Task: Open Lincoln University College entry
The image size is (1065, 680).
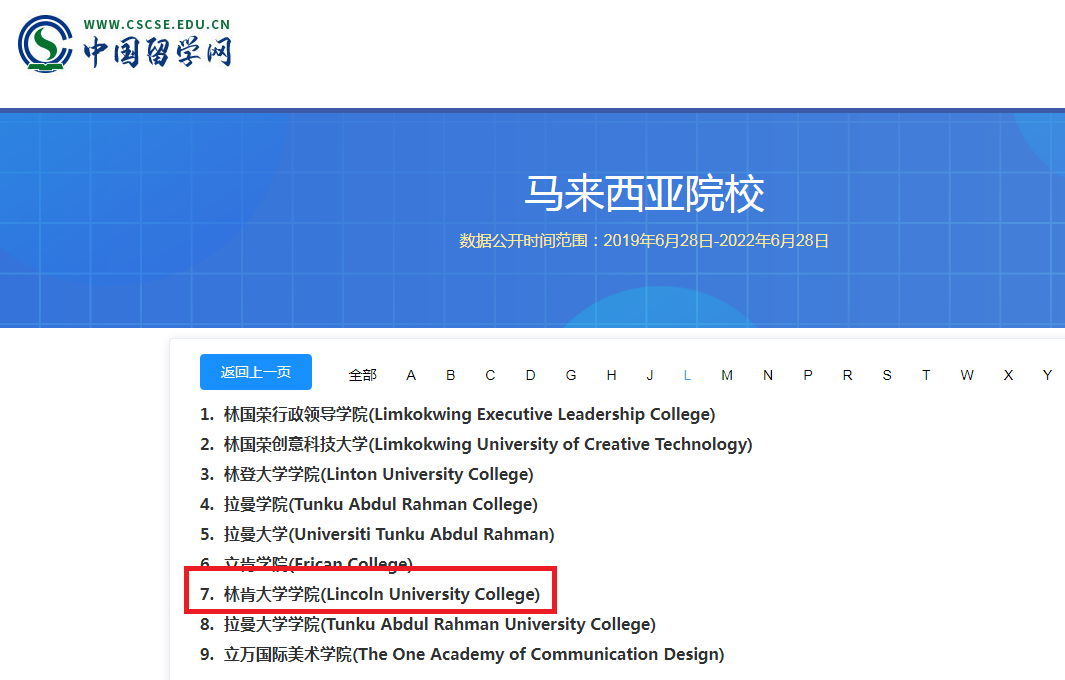Action: pyautogui.click(x=382, y=594)
